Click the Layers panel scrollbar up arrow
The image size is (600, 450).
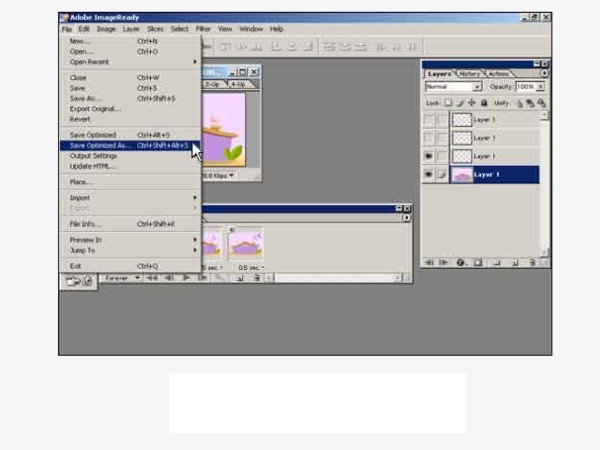(x=544, y=115)
